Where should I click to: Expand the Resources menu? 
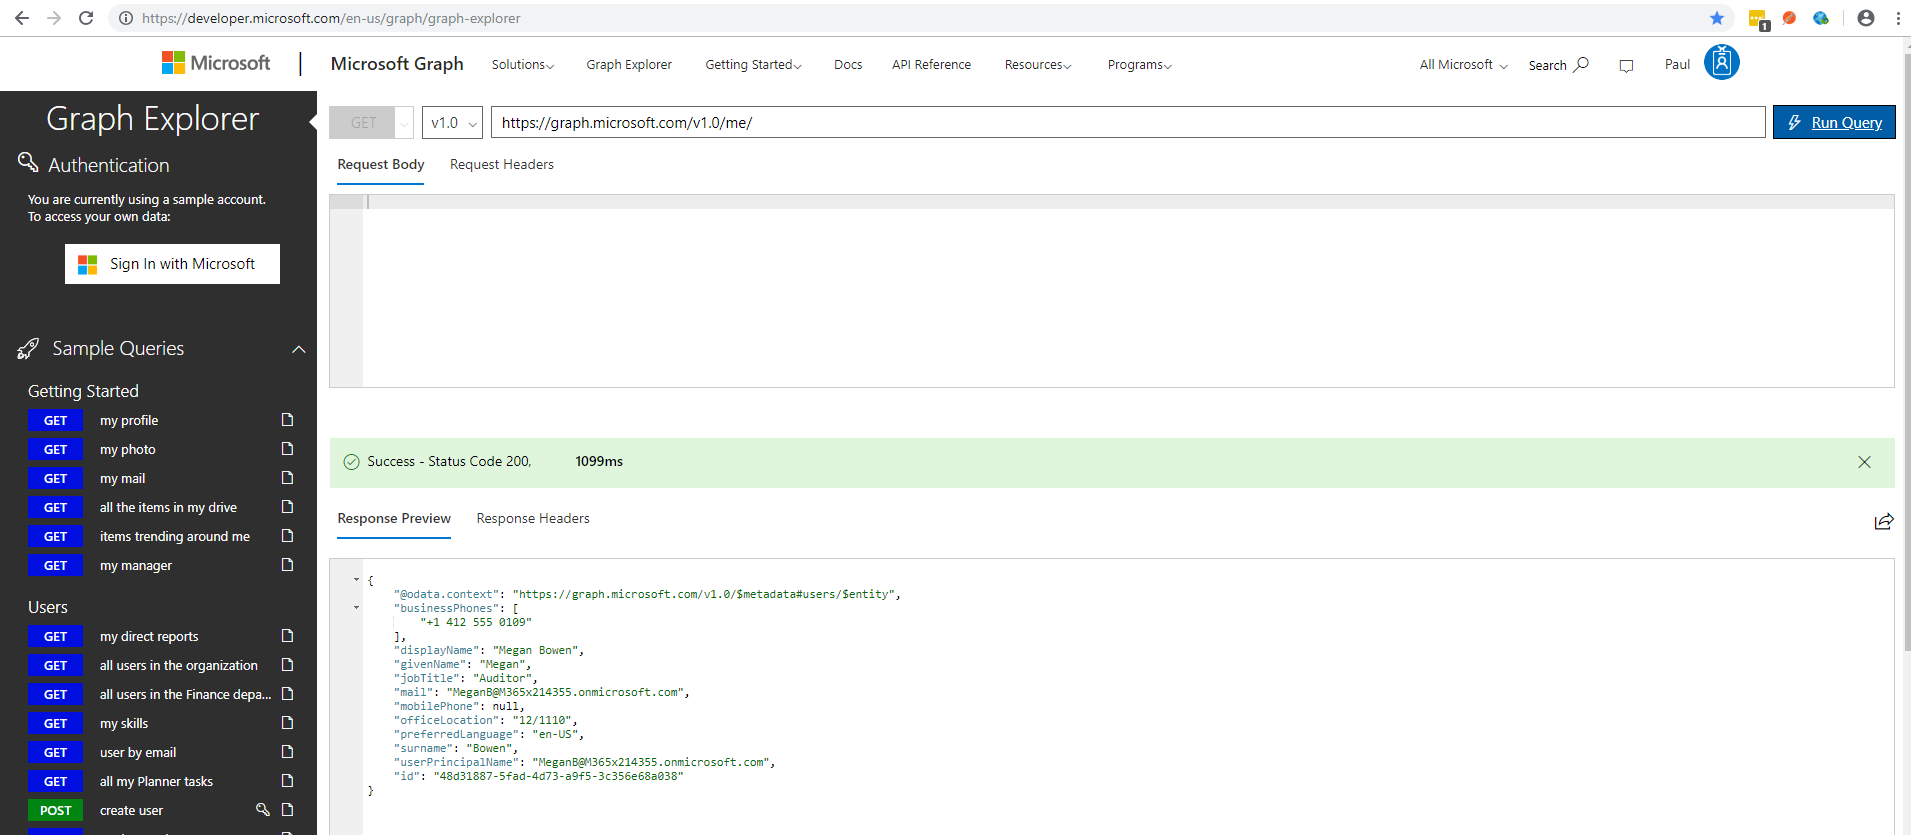pyautogui.click(x=1038, y=65)
